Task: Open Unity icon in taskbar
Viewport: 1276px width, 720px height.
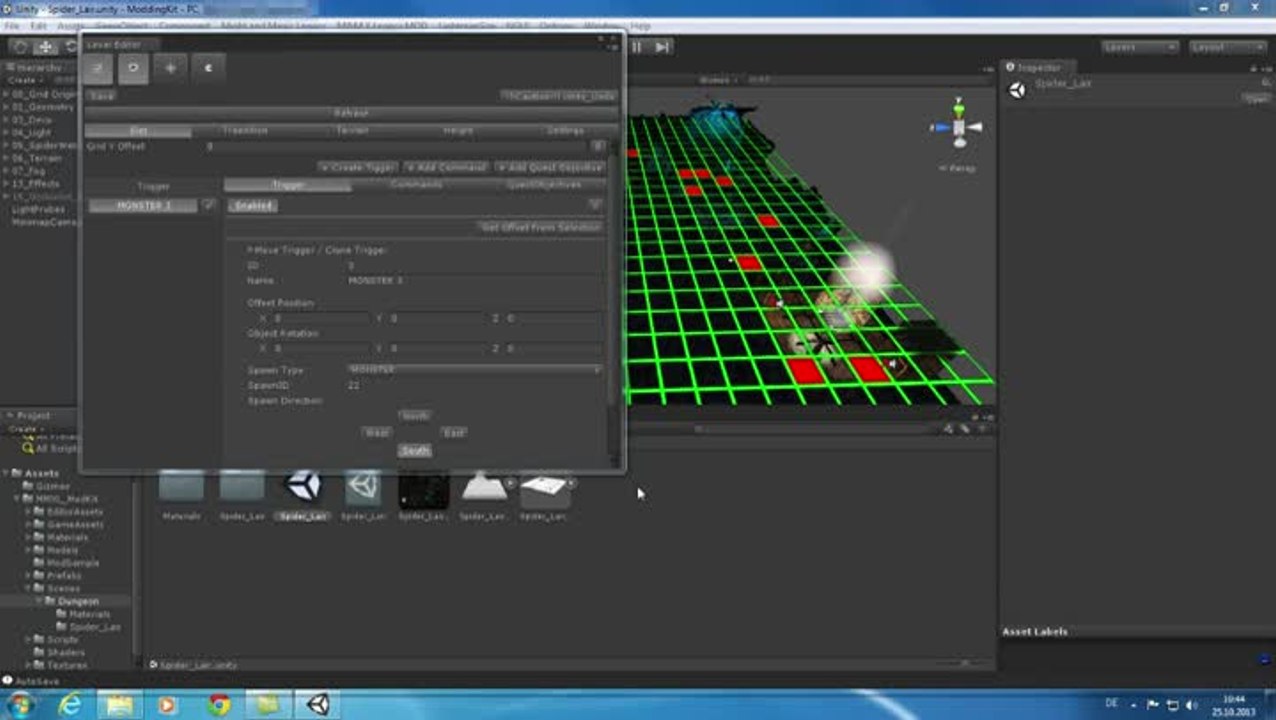Action: [x=318, y=704]
